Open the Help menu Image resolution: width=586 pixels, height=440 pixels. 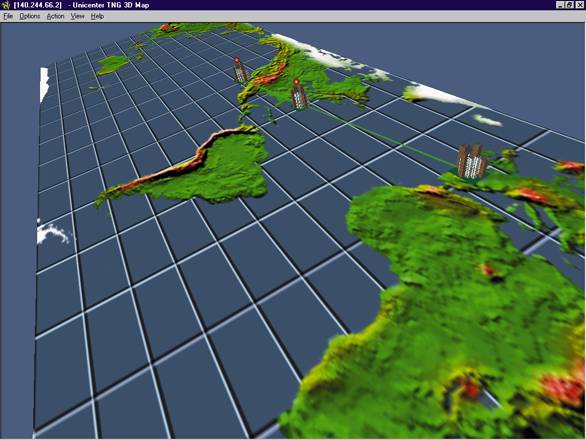pyautogui.click(x=97, y=16)
